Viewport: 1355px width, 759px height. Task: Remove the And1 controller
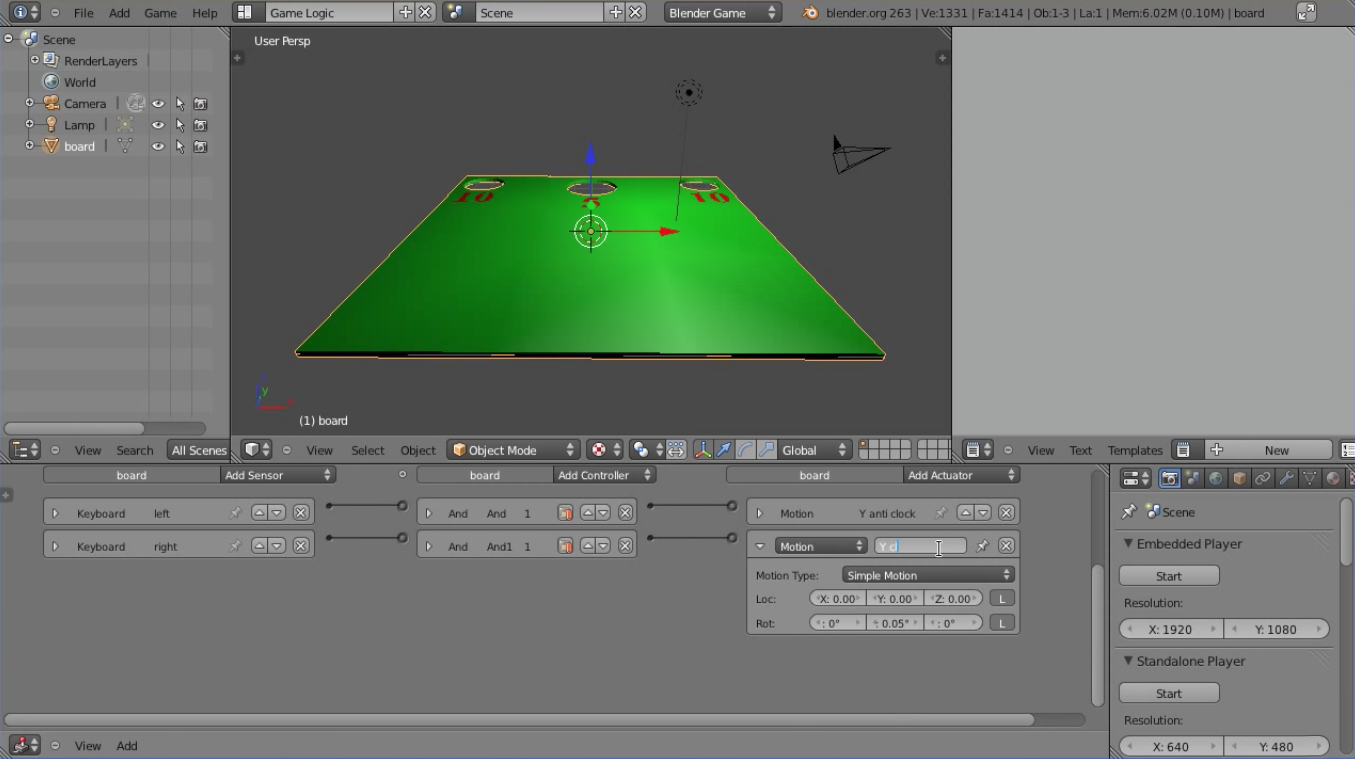tap(625, 546)
